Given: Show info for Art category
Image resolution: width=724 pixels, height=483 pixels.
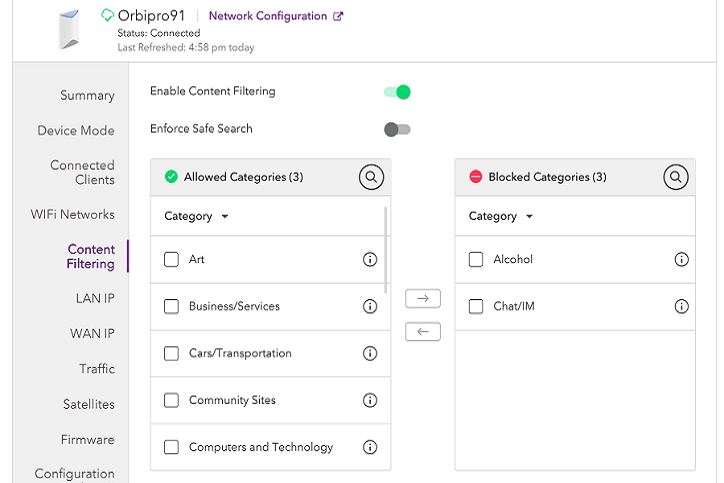Looking at the screenshot, I should pos(370,260).
